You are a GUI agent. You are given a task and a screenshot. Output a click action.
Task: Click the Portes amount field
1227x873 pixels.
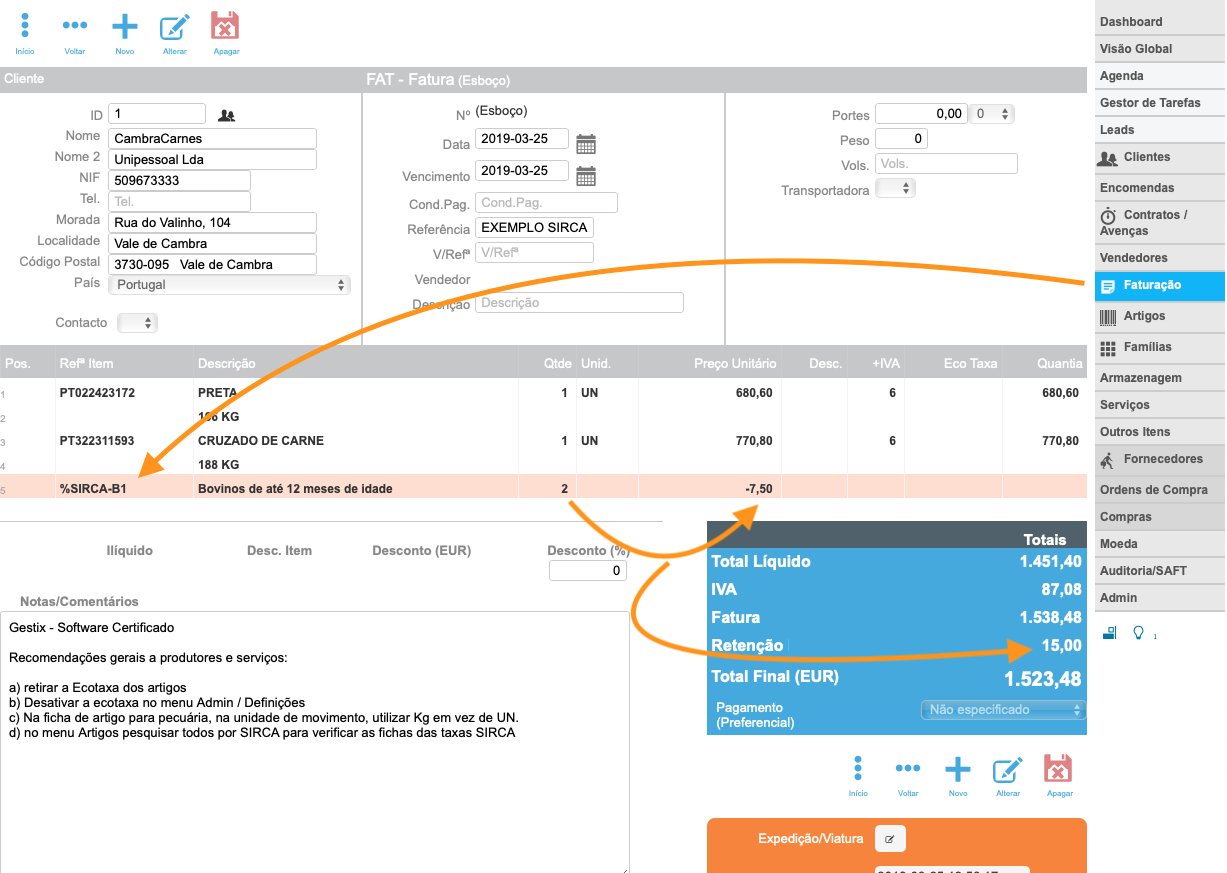921,114
